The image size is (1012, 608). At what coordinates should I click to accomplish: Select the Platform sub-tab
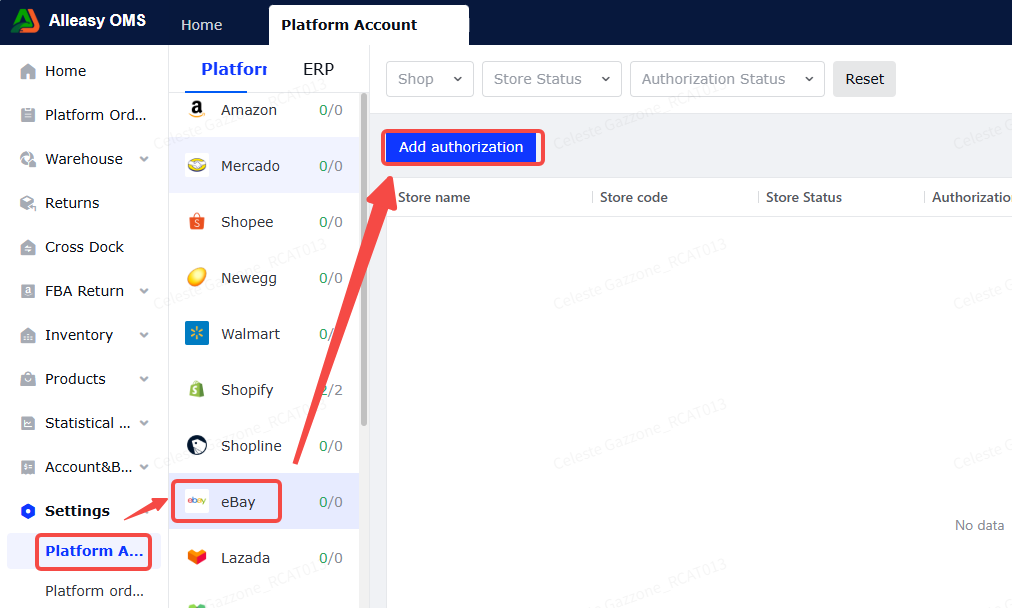[234, 69]
